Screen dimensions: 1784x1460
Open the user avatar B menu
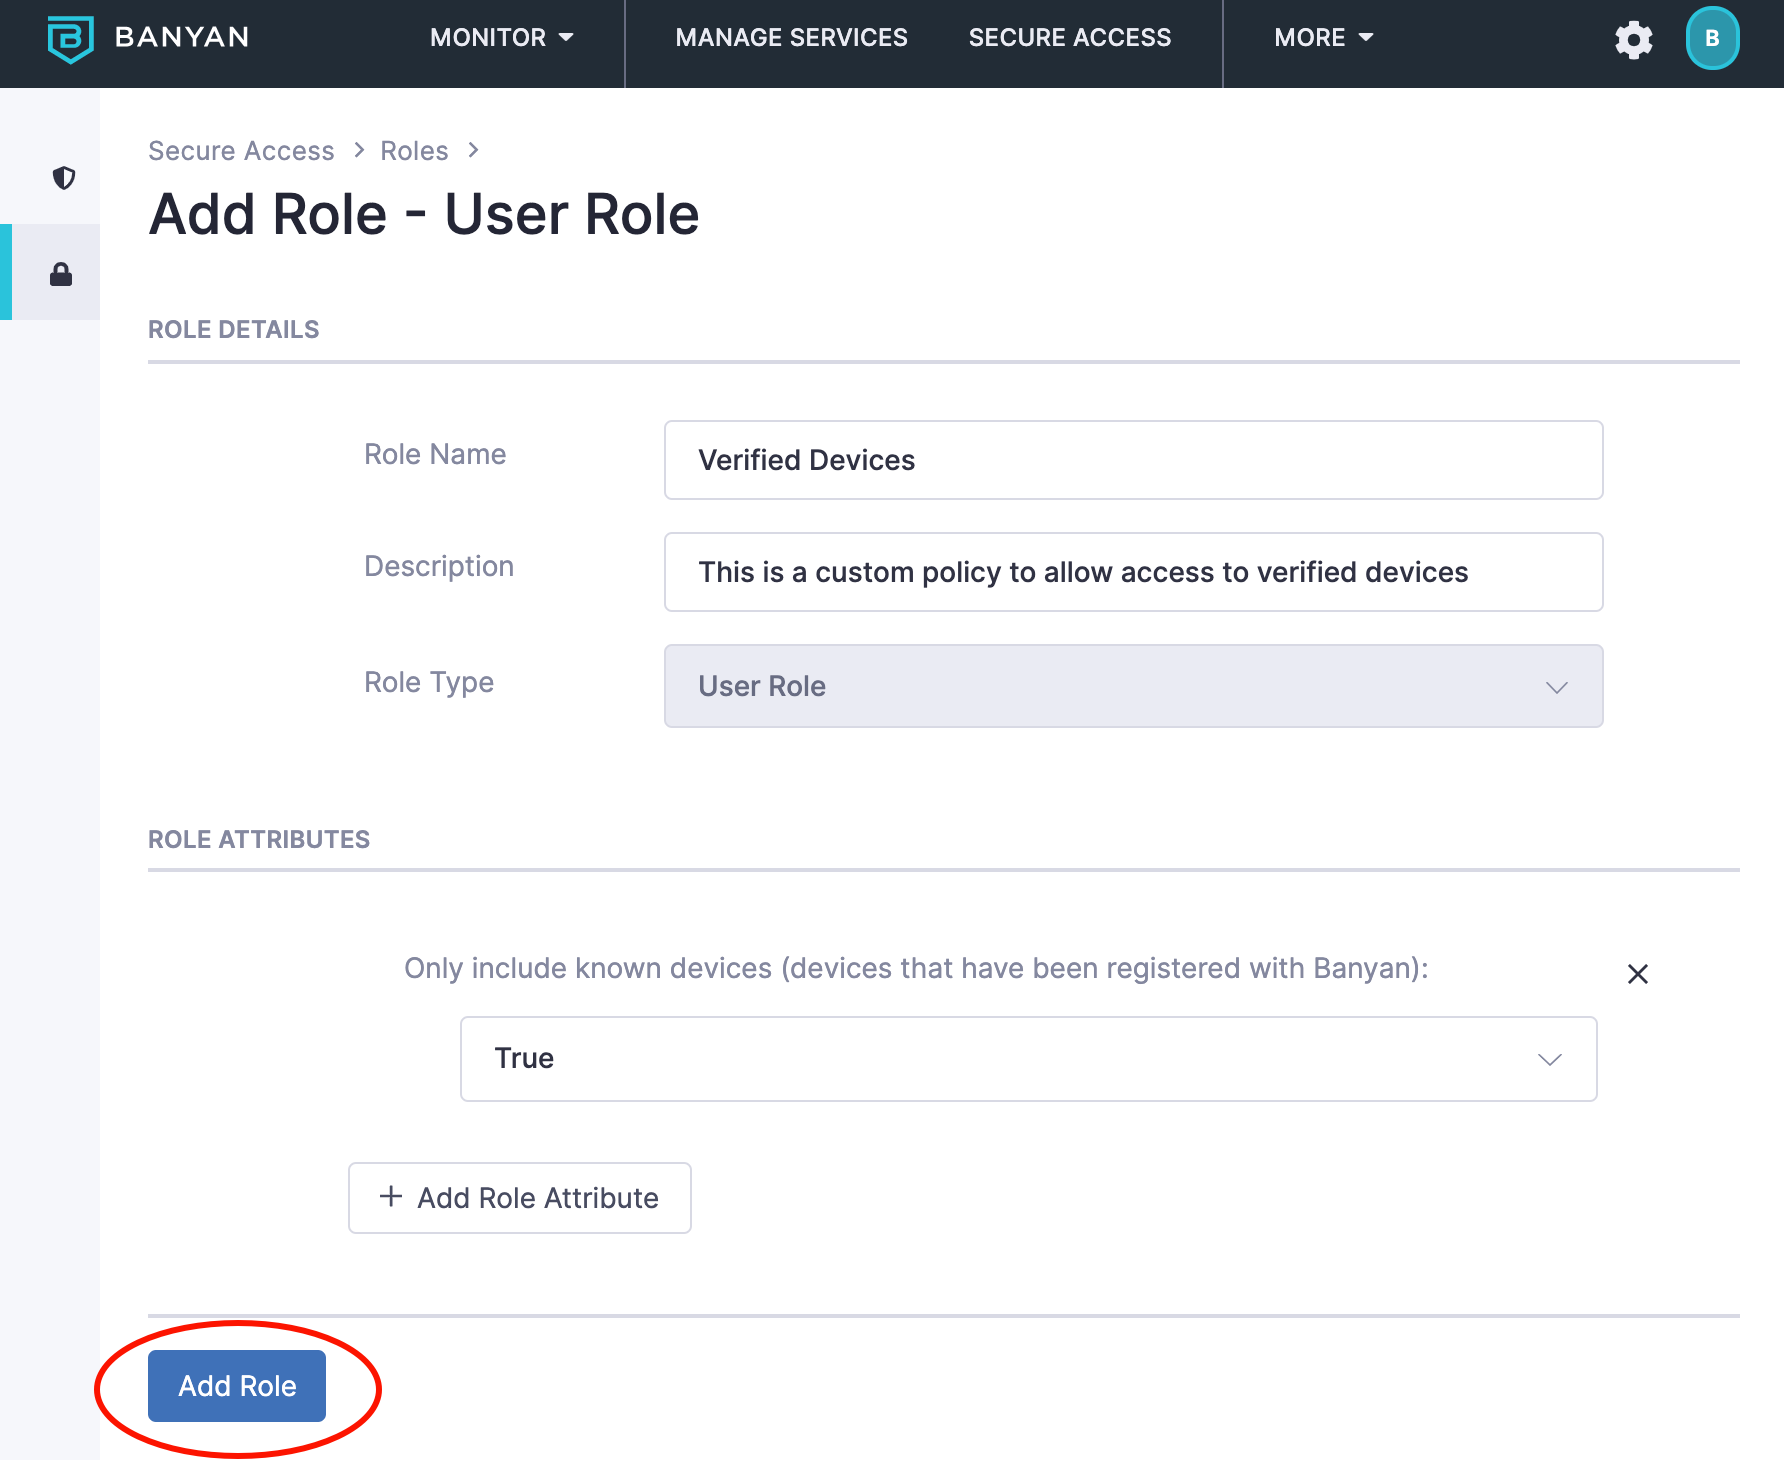[1711, 38]
